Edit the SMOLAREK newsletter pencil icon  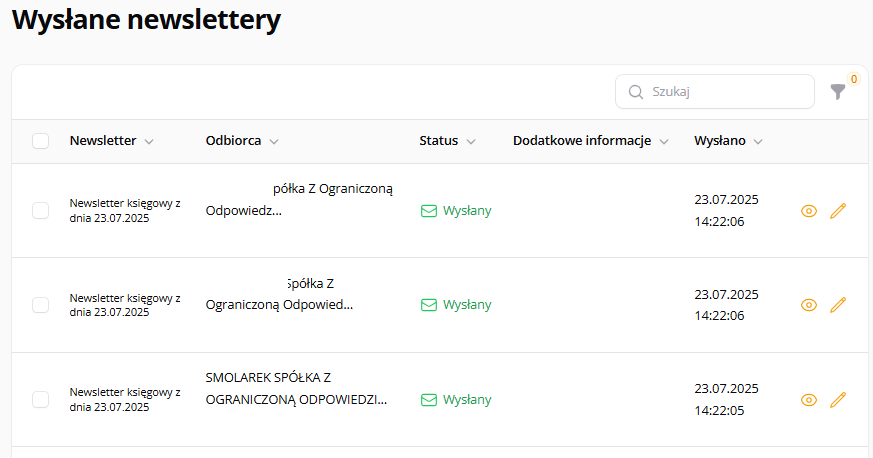(838, 400)
